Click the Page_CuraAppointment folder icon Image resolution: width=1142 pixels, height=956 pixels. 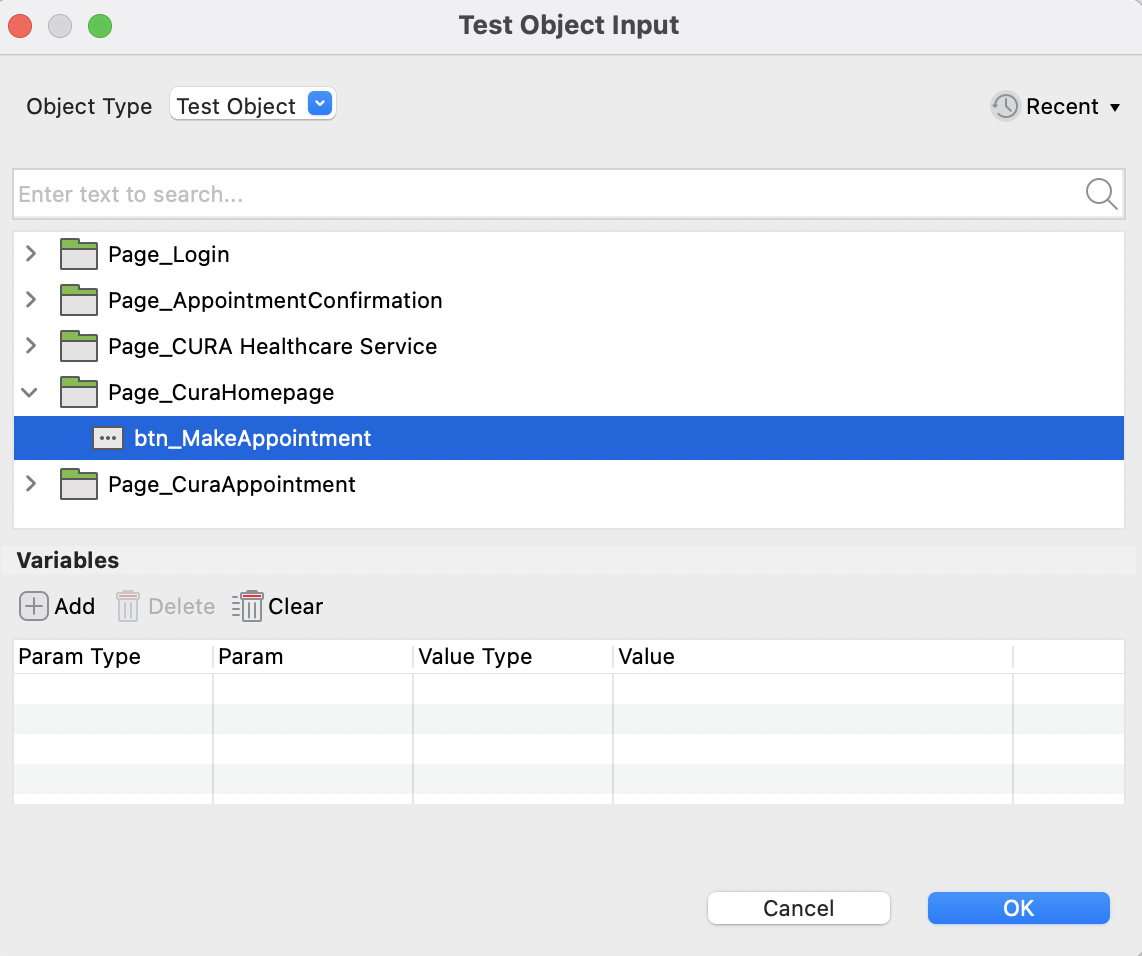pyautogui.click(x=78, y=484)
